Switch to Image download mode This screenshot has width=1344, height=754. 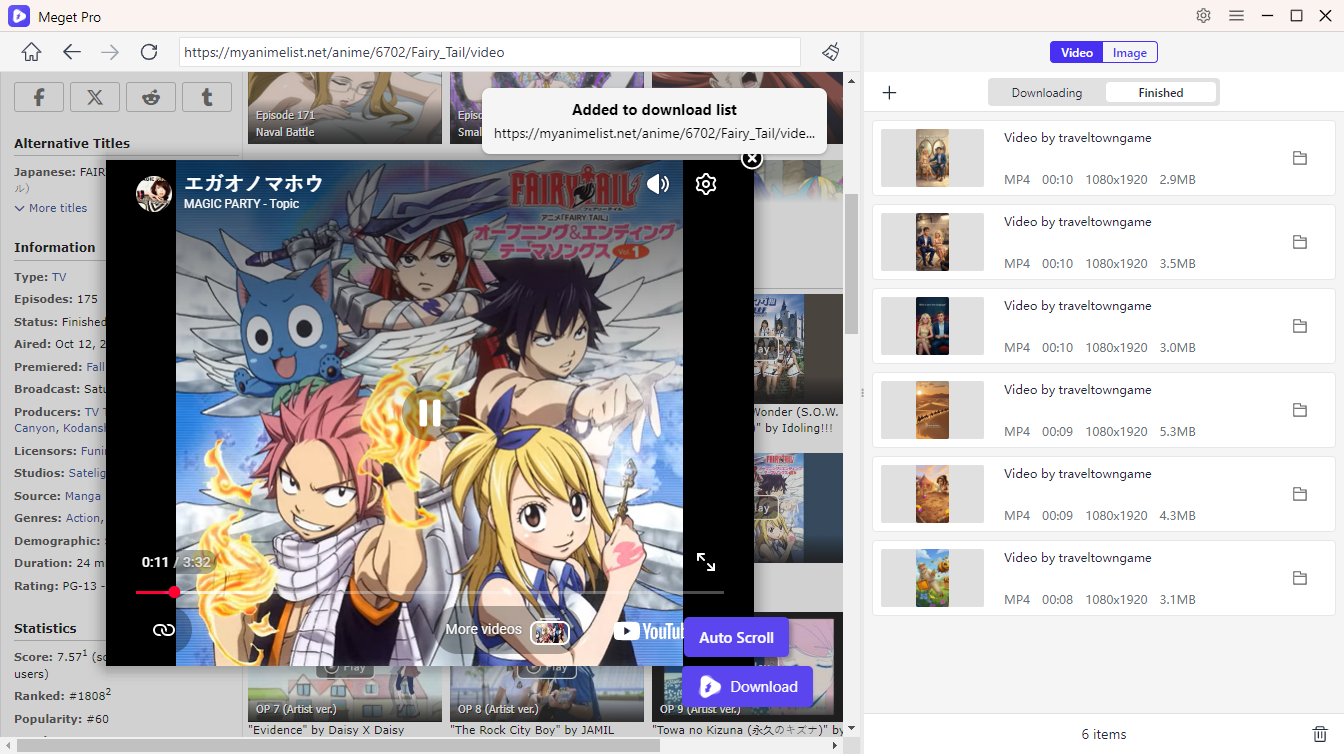click(x=1129, y=51)
